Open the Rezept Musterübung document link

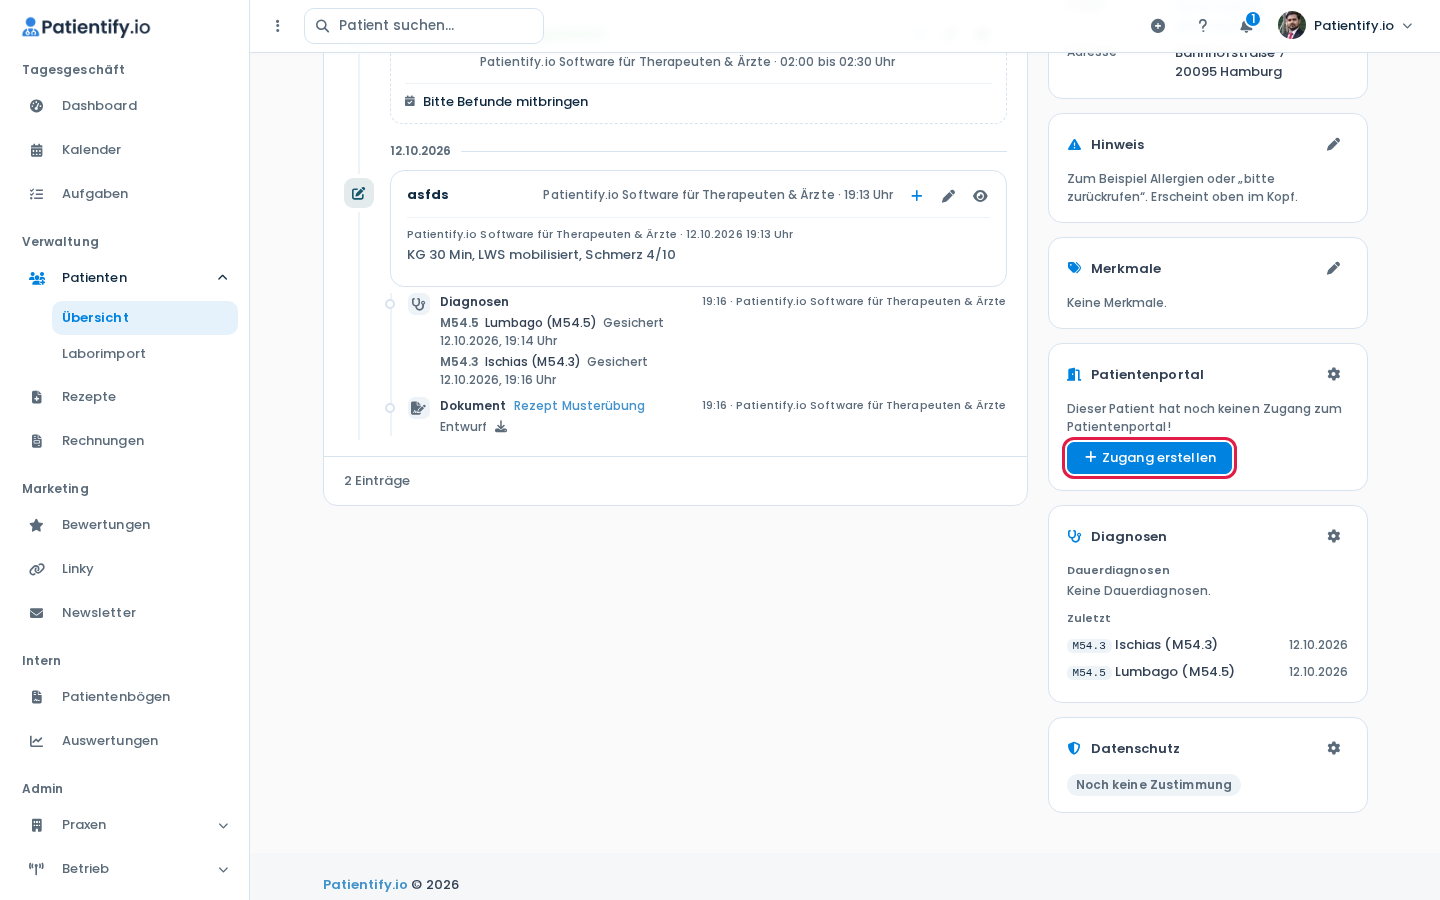point(579,406)
